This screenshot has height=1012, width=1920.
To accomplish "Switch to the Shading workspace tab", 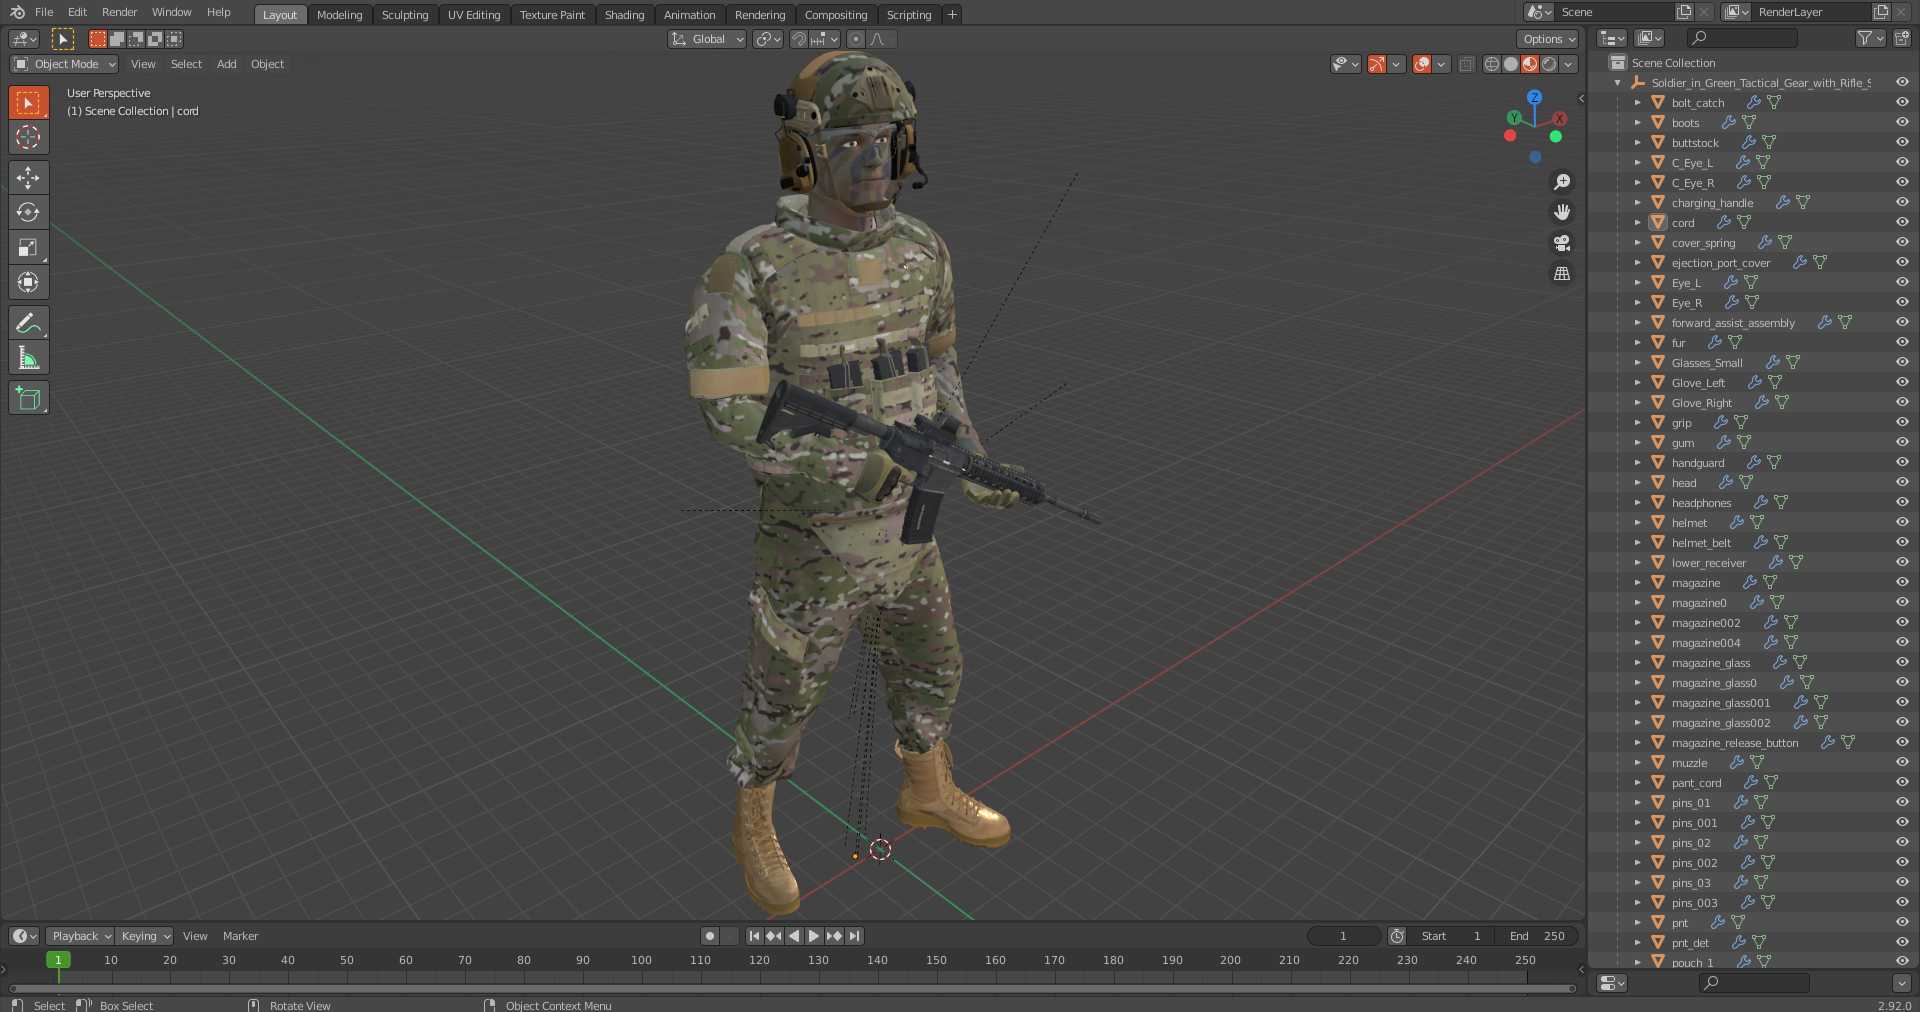I will 625,15.
